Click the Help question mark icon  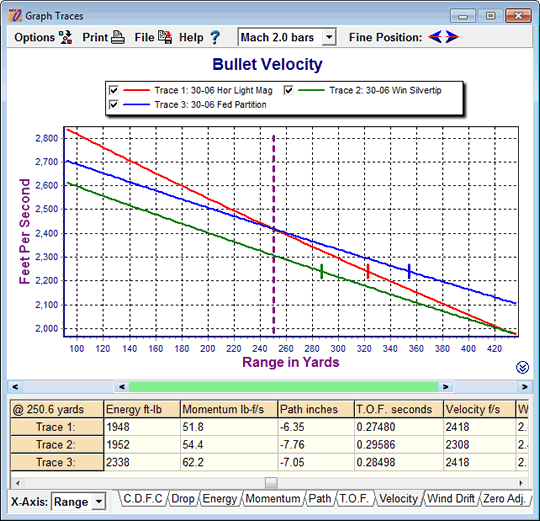click(x=215, y=37)
